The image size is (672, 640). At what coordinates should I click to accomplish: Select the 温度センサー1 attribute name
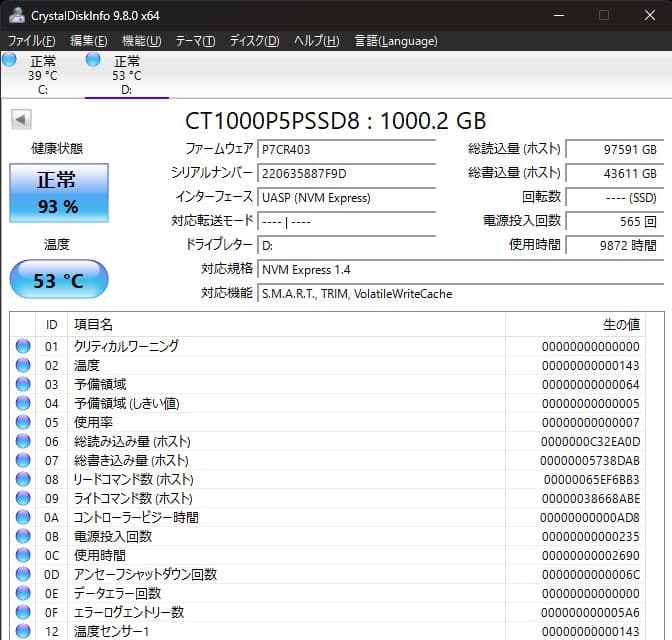(111, 631)
